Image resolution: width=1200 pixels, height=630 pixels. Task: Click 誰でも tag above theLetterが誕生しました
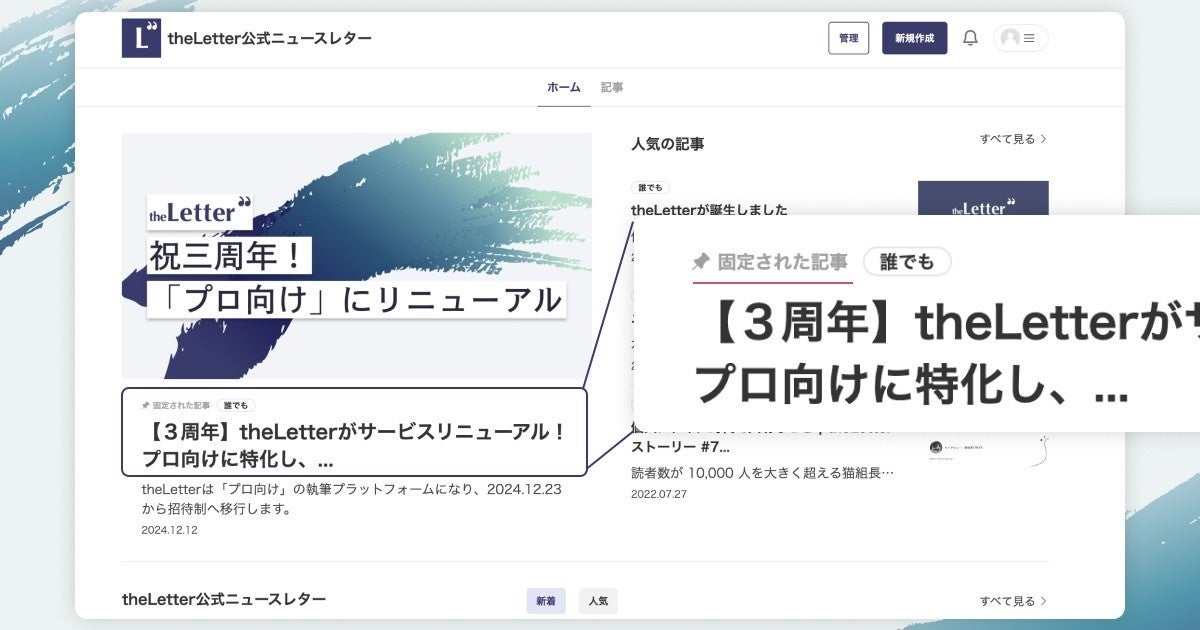(650, 187)
